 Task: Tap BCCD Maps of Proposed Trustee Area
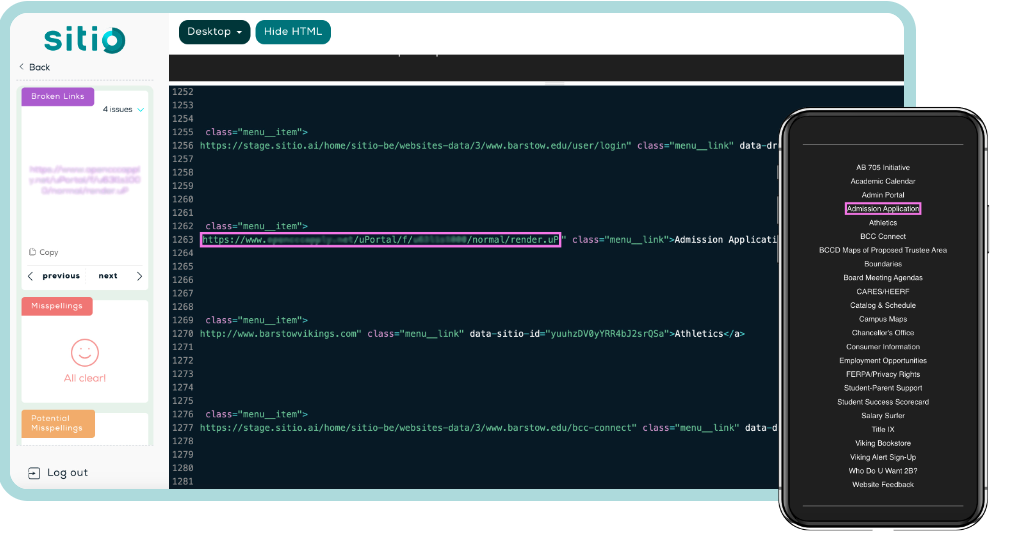click(x=883, y=250)
